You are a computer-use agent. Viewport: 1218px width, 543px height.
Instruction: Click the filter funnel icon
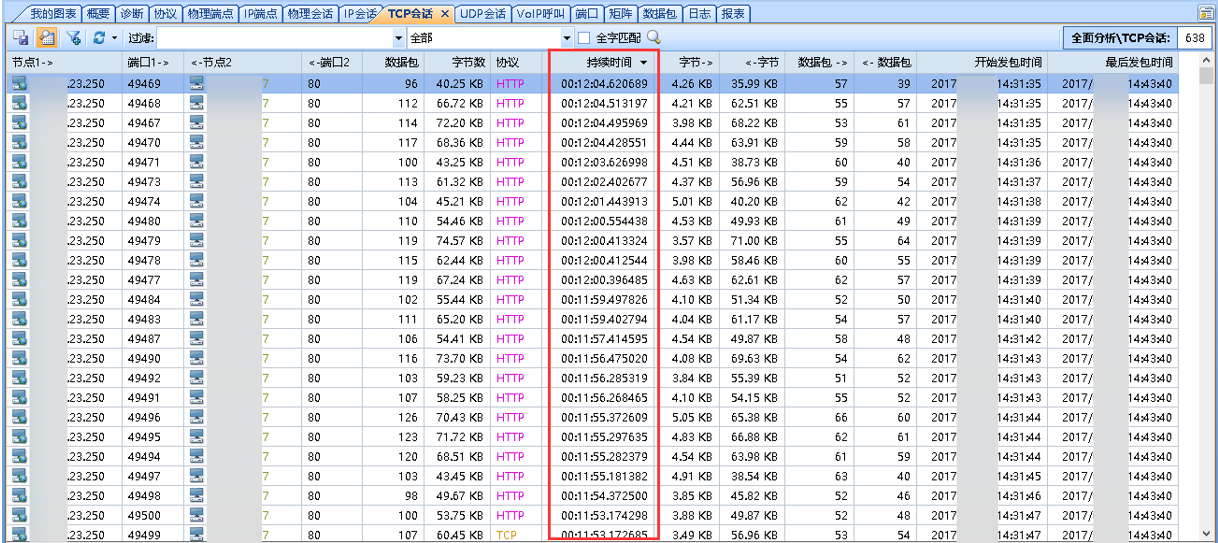coord(73,38)
